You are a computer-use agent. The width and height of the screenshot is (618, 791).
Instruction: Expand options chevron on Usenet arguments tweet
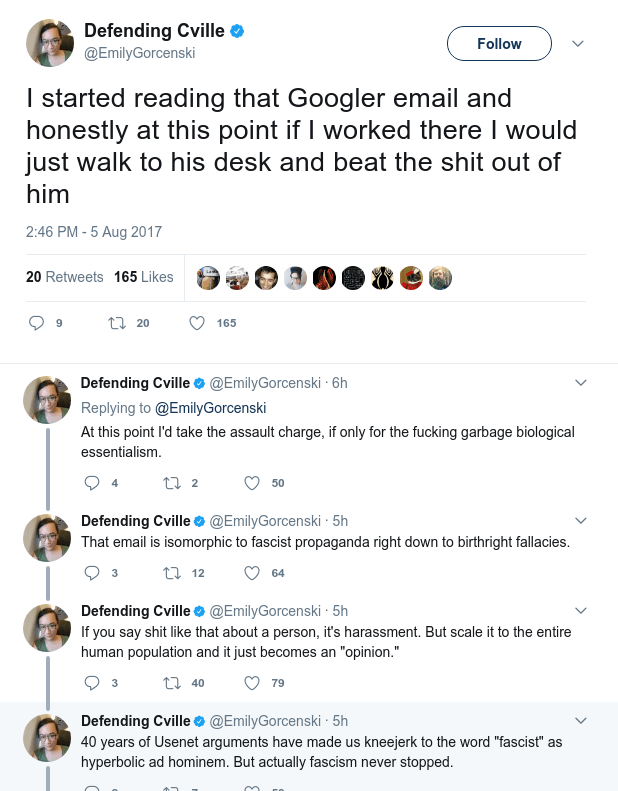(x=581, y=720)
